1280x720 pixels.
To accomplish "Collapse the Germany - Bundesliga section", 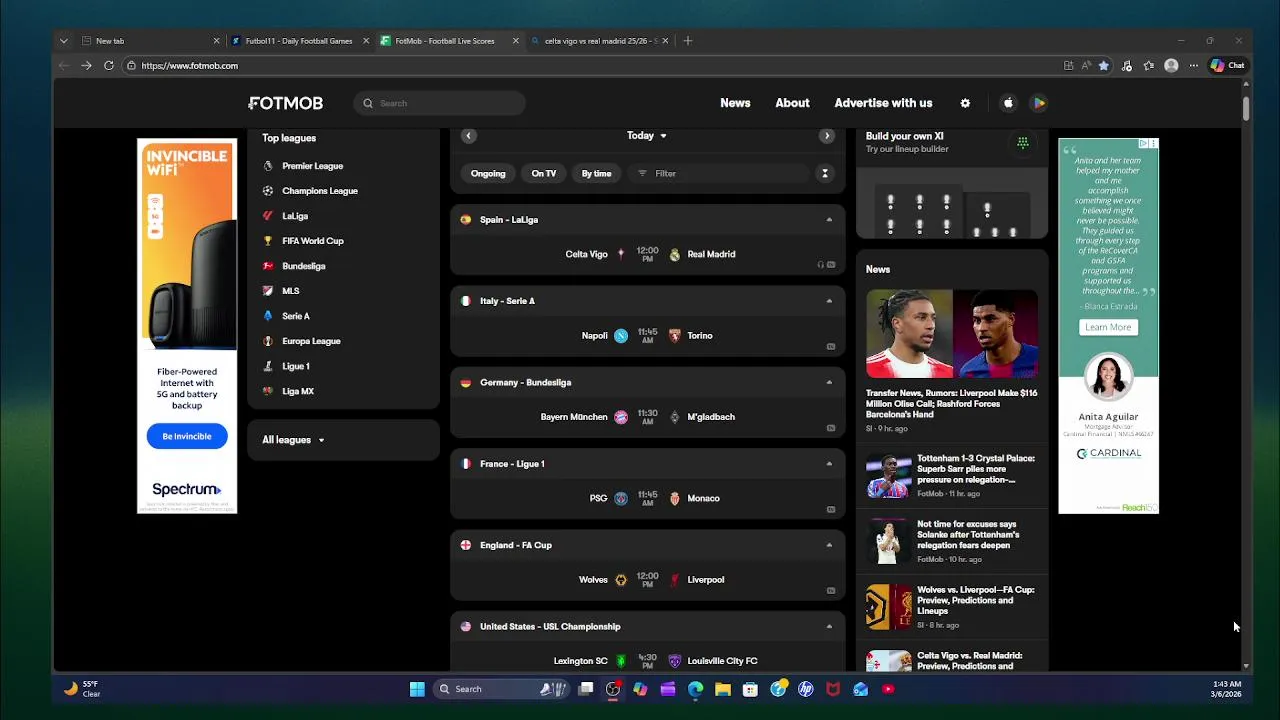I will coord(829,382).
